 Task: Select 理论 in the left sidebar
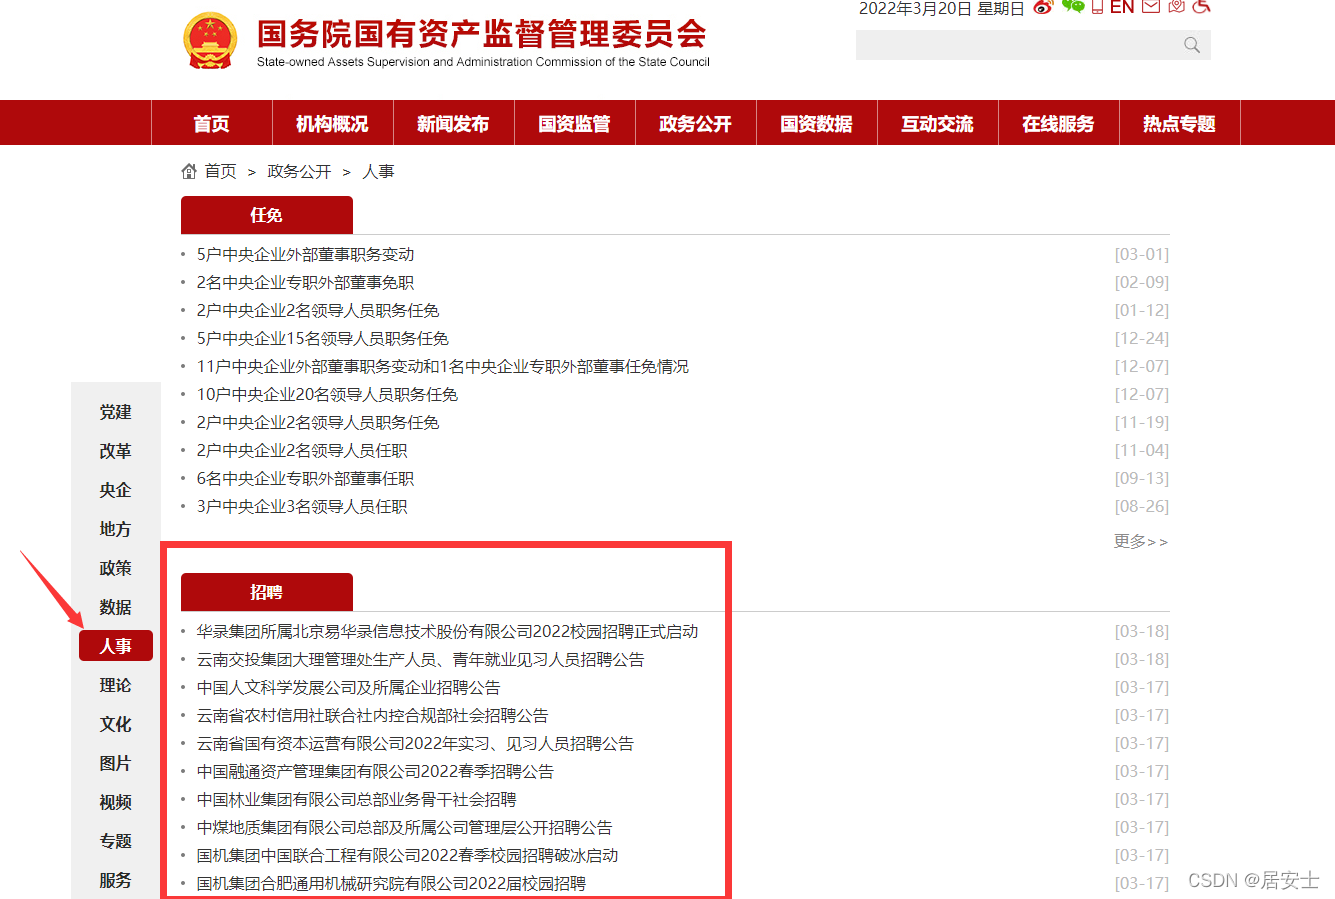tap(115, 685)
